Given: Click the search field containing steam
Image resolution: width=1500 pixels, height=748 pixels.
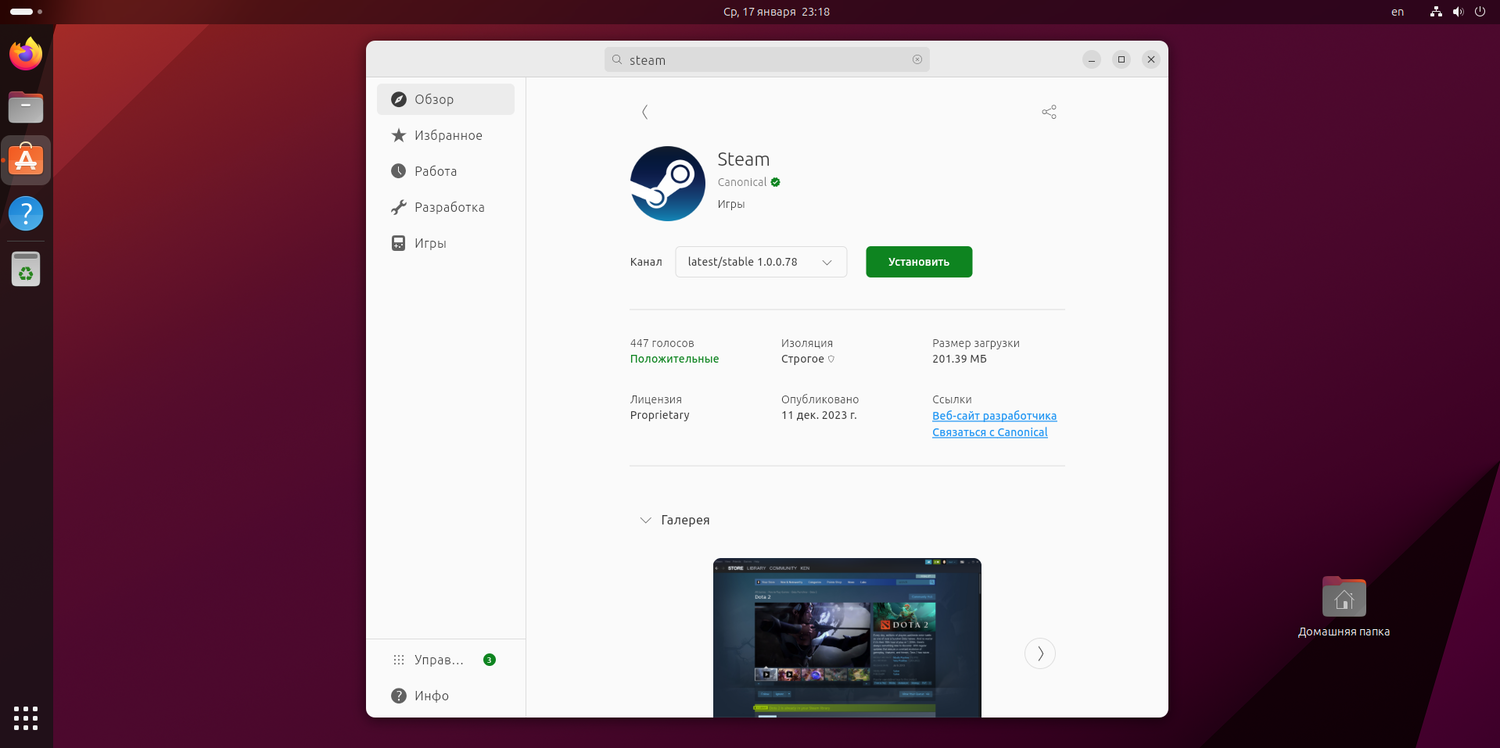Looking at the screenshot, I should 767,60.
